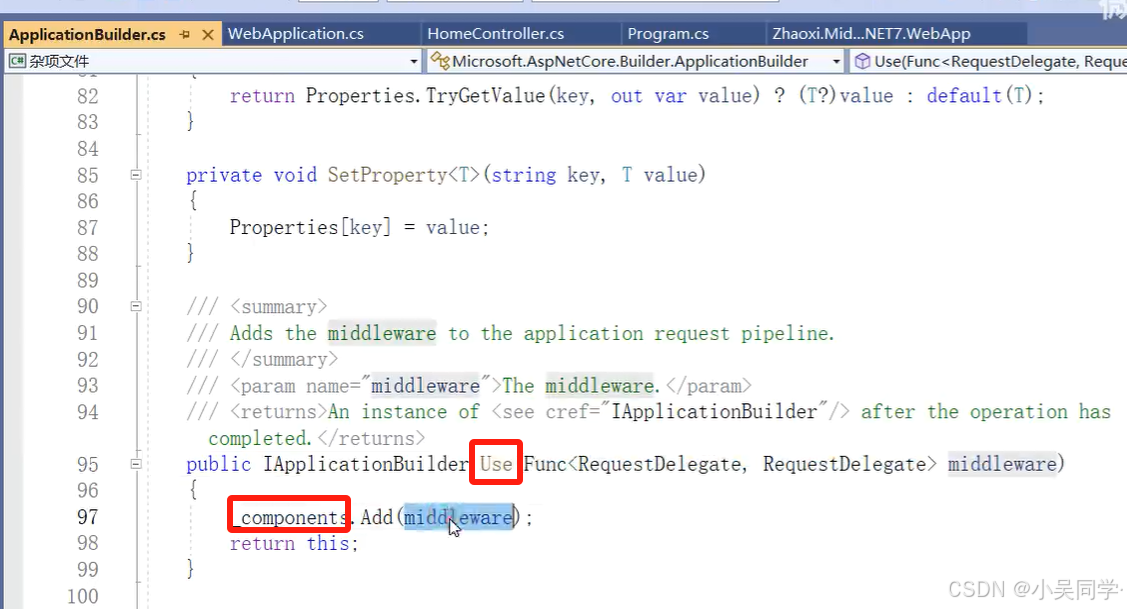The width and height of the screenshot is (1127, 609).
Task: Toggle the pin on ApplicationBuilder.cs tab
Action: point(185,35)
